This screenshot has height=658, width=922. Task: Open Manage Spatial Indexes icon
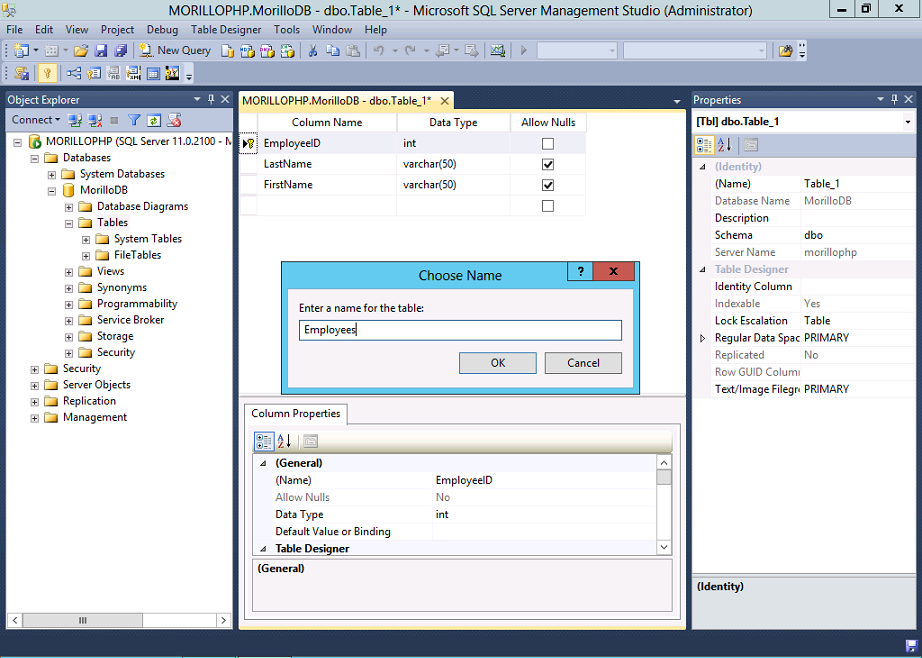click(172, 73)
